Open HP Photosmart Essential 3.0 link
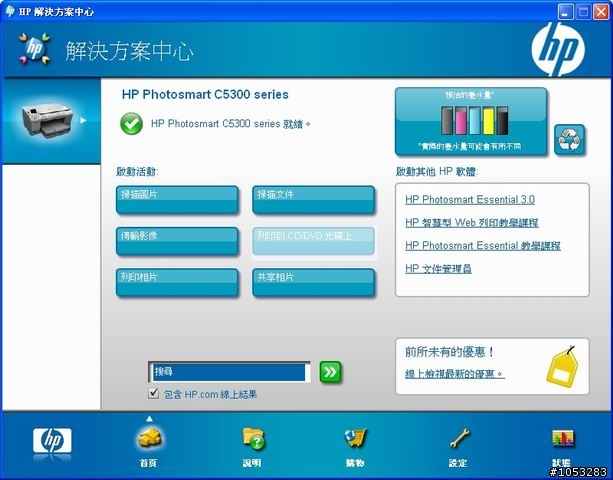613x480 pixels. 470,200
